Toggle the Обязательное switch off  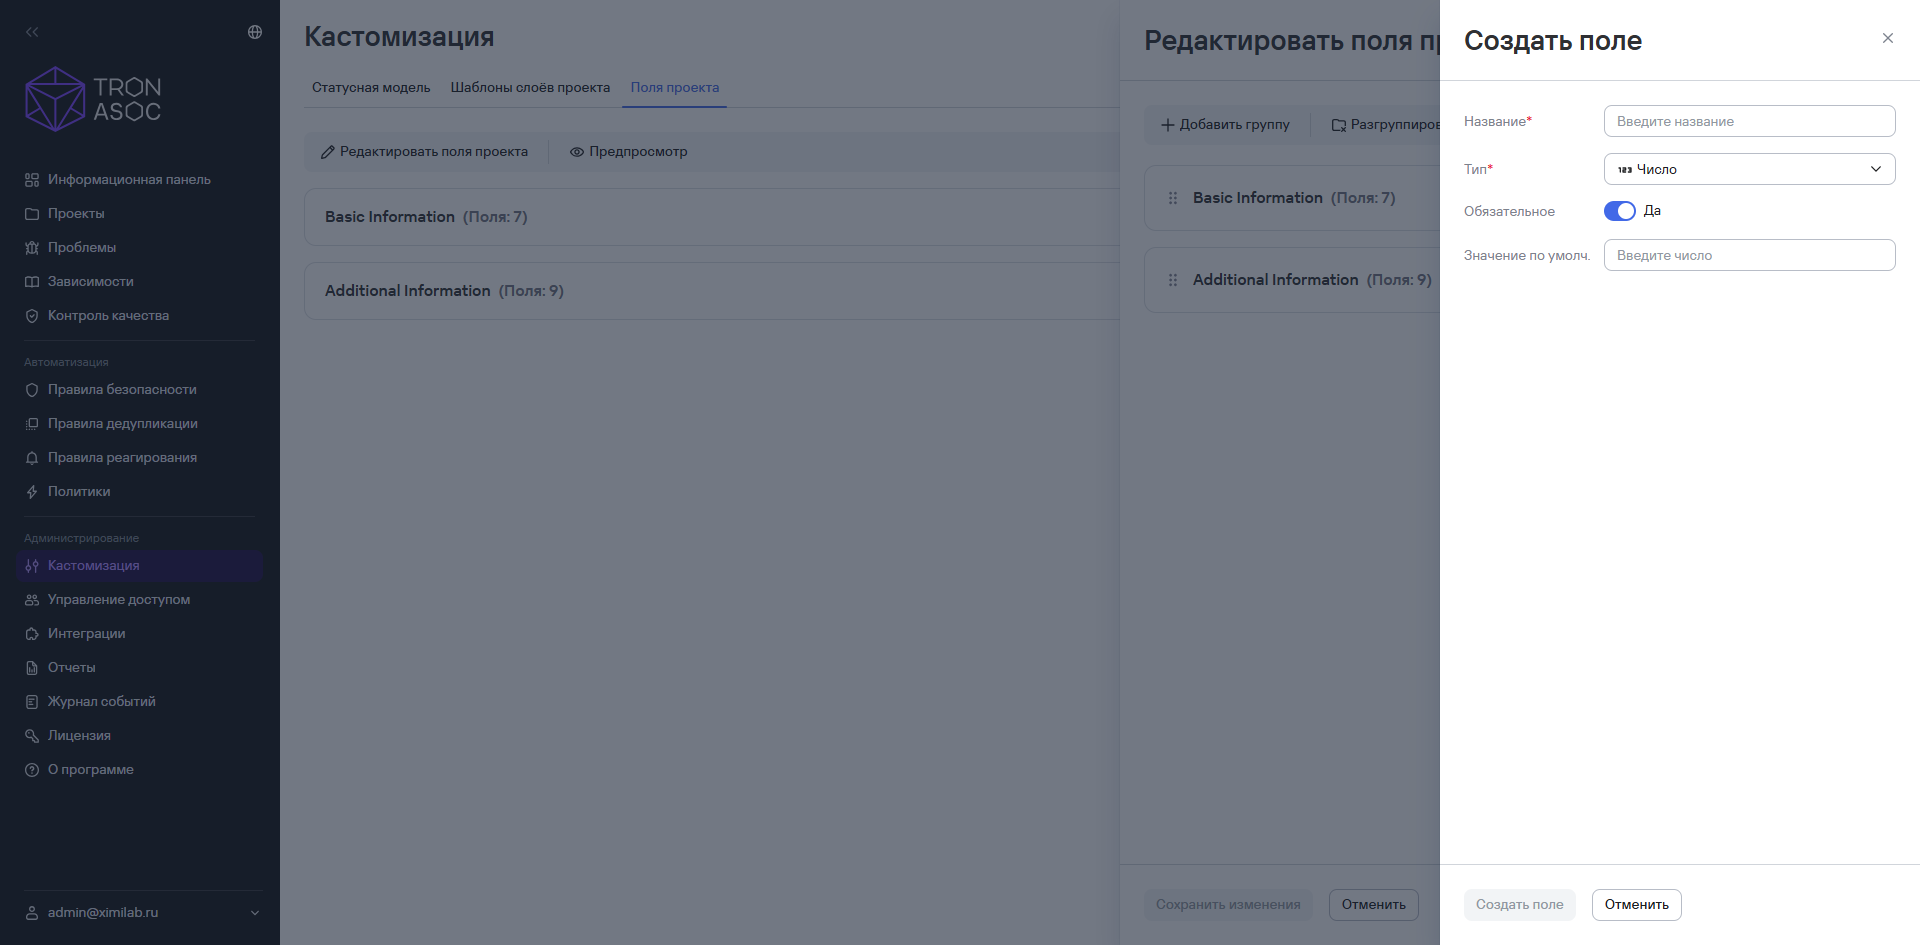pyautogui.click(x=1620, y=211)
